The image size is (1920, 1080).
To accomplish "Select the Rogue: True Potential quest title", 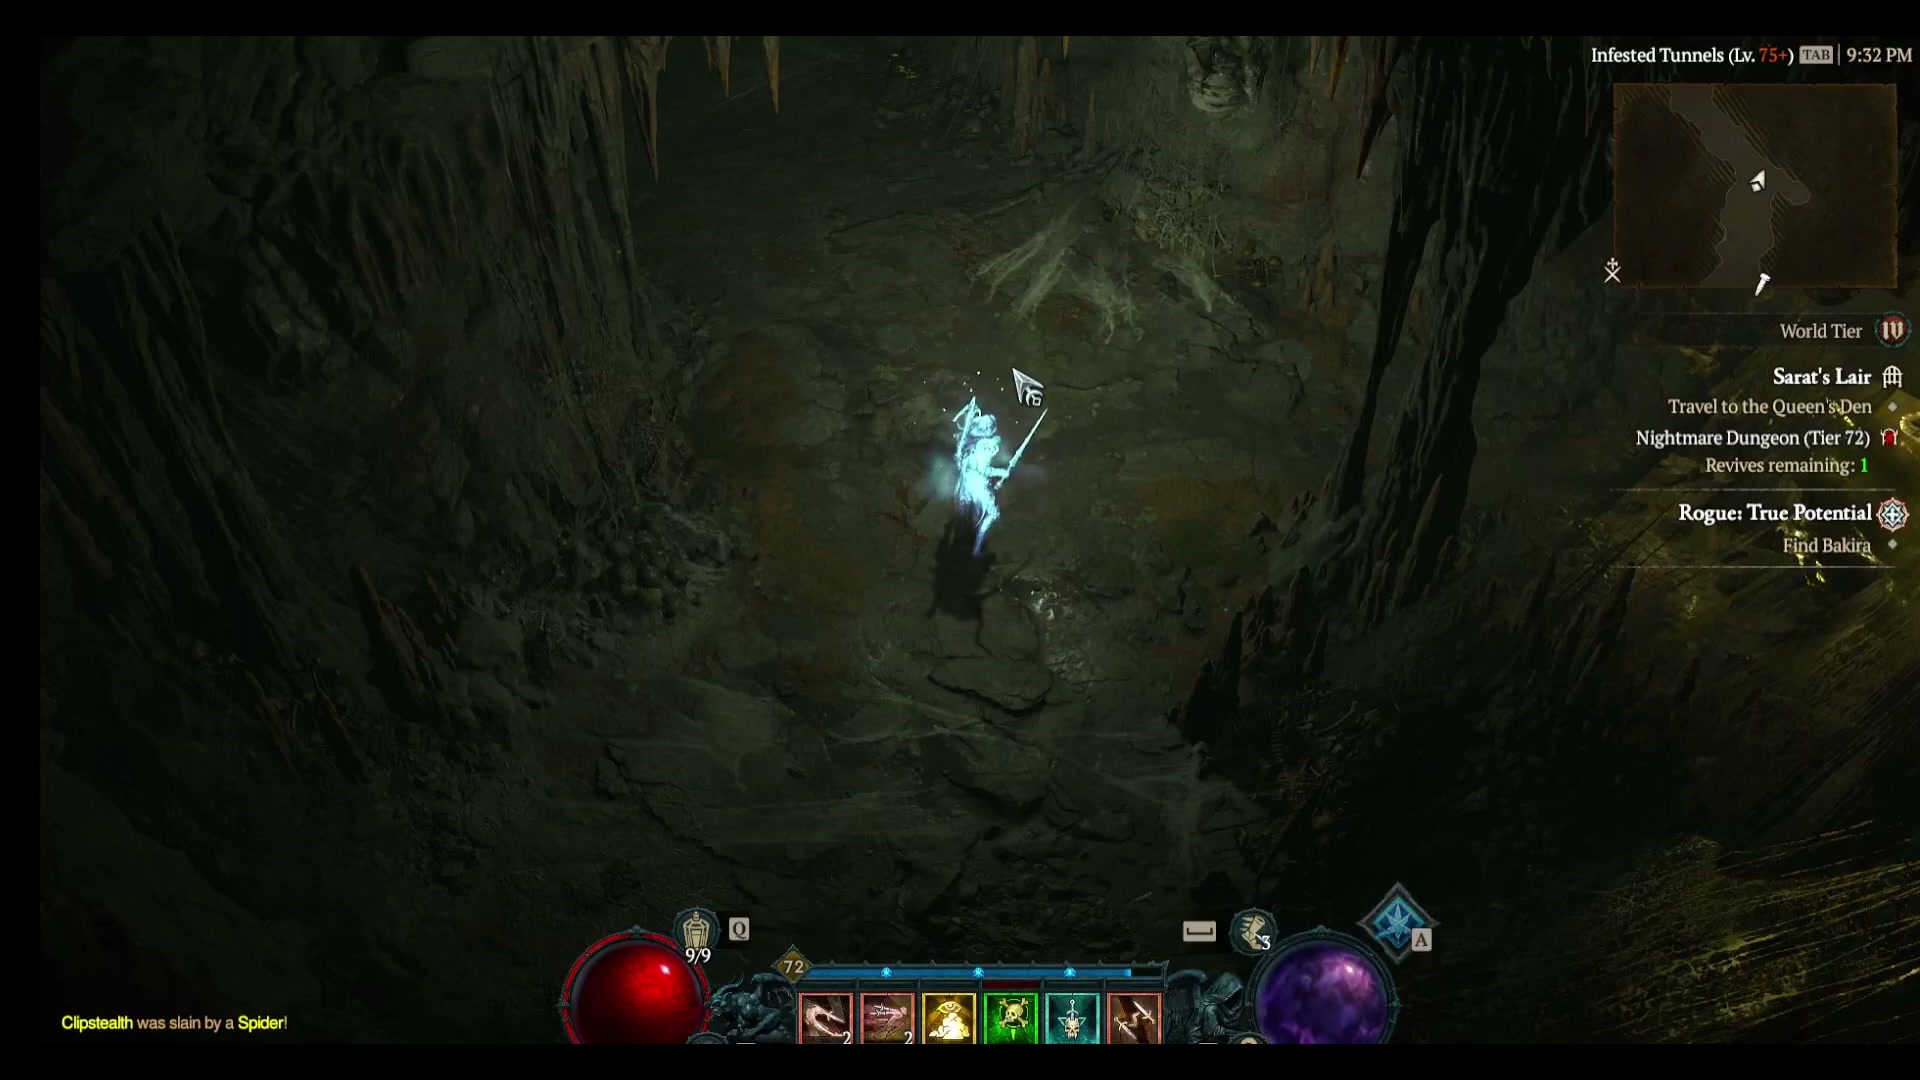I will coord(1774,513).
